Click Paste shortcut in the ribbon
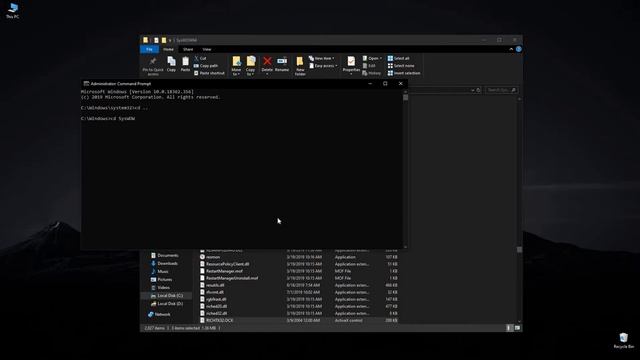 [209, 73]
